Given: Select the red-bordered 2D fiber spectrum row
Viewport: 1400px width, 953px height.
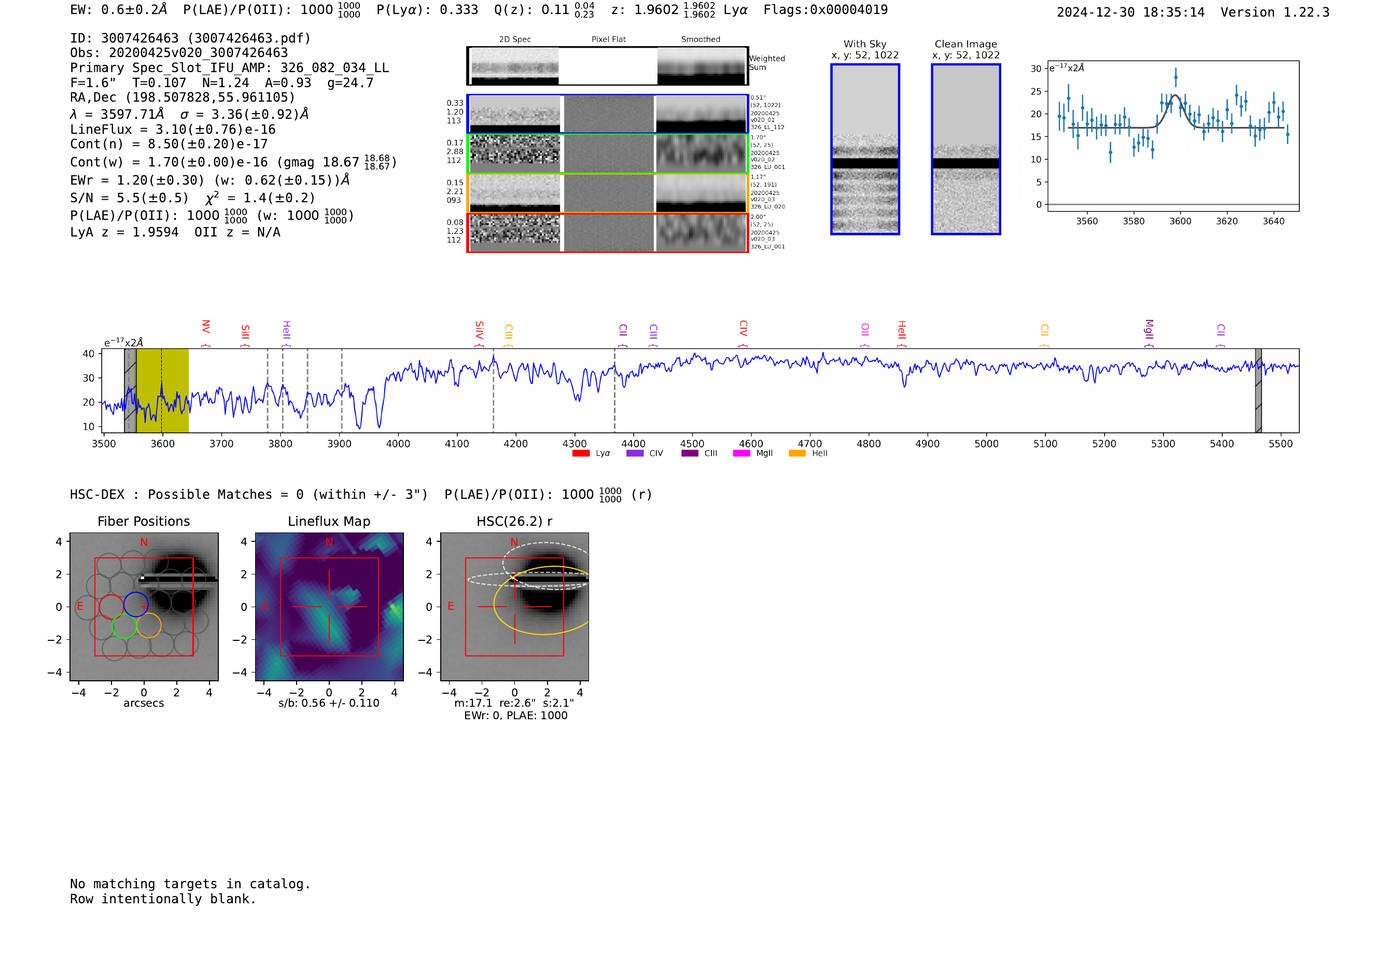Looking at the screenshot, I should click(608, 233).
